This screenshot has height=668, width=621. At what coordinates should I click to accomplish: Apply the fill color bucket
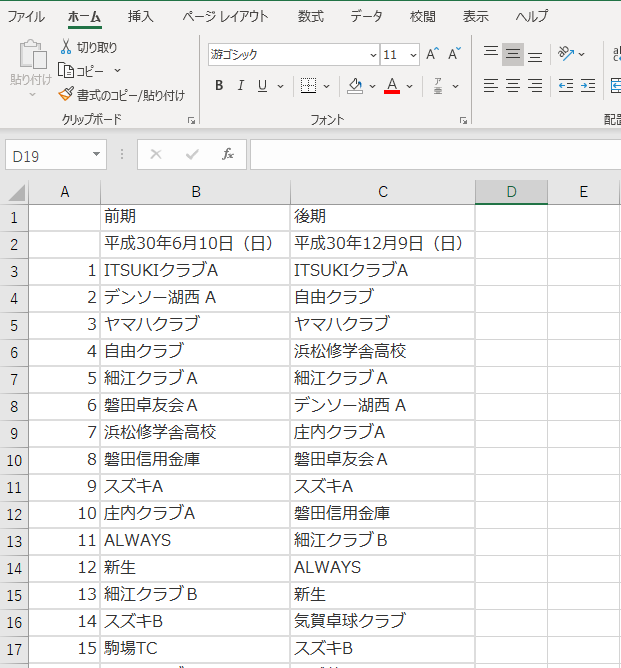tap(355, 86)
